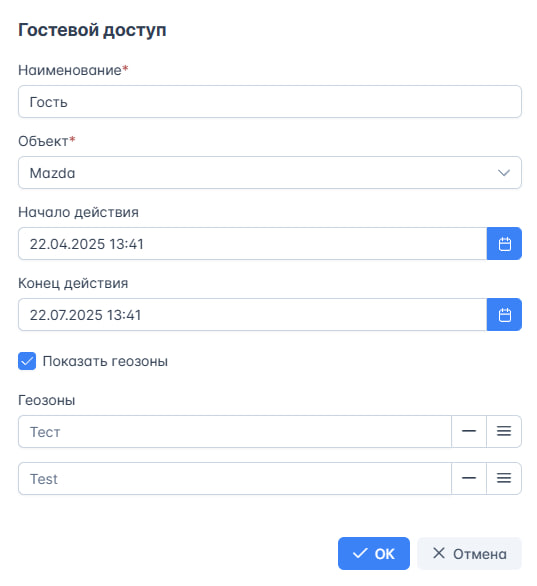537x586 pixels.
Task: Open the Mazda object selector
Action: (x=270, y=173)
